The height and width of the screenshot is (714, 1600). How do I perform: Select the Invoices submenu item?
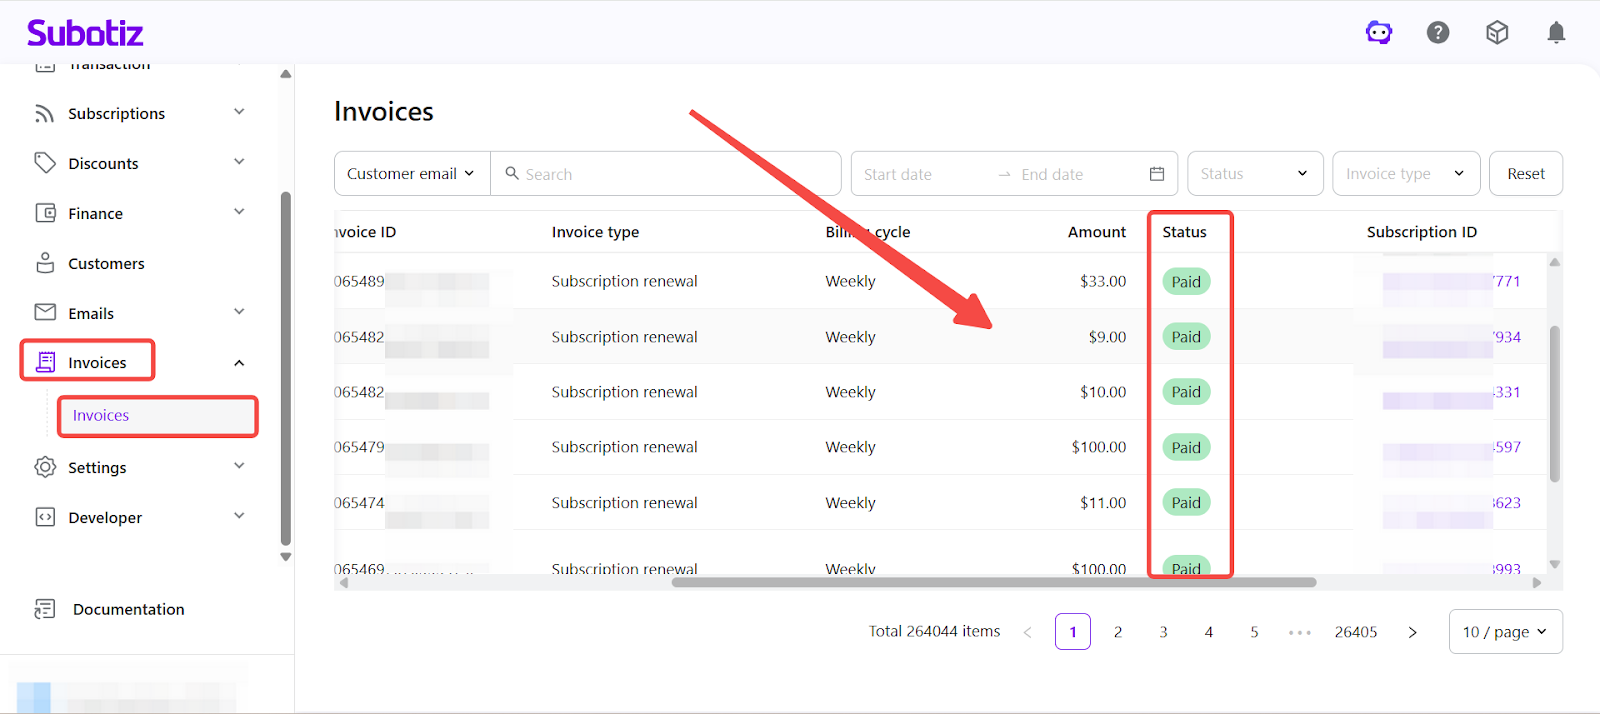[x=101, y=416]
